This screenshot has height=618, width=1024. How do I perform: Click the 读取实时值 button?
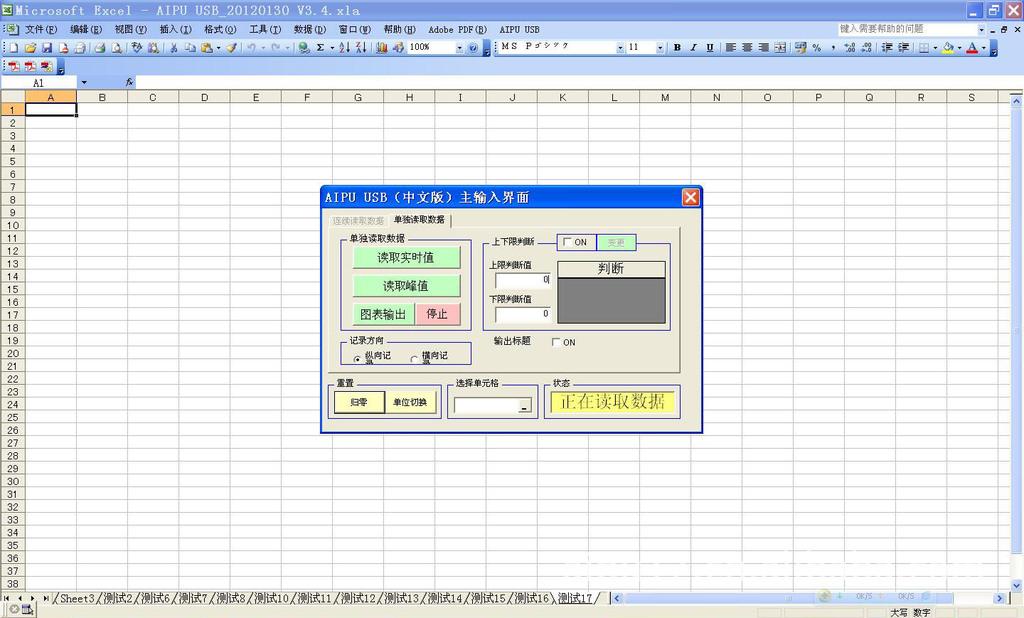406,257
